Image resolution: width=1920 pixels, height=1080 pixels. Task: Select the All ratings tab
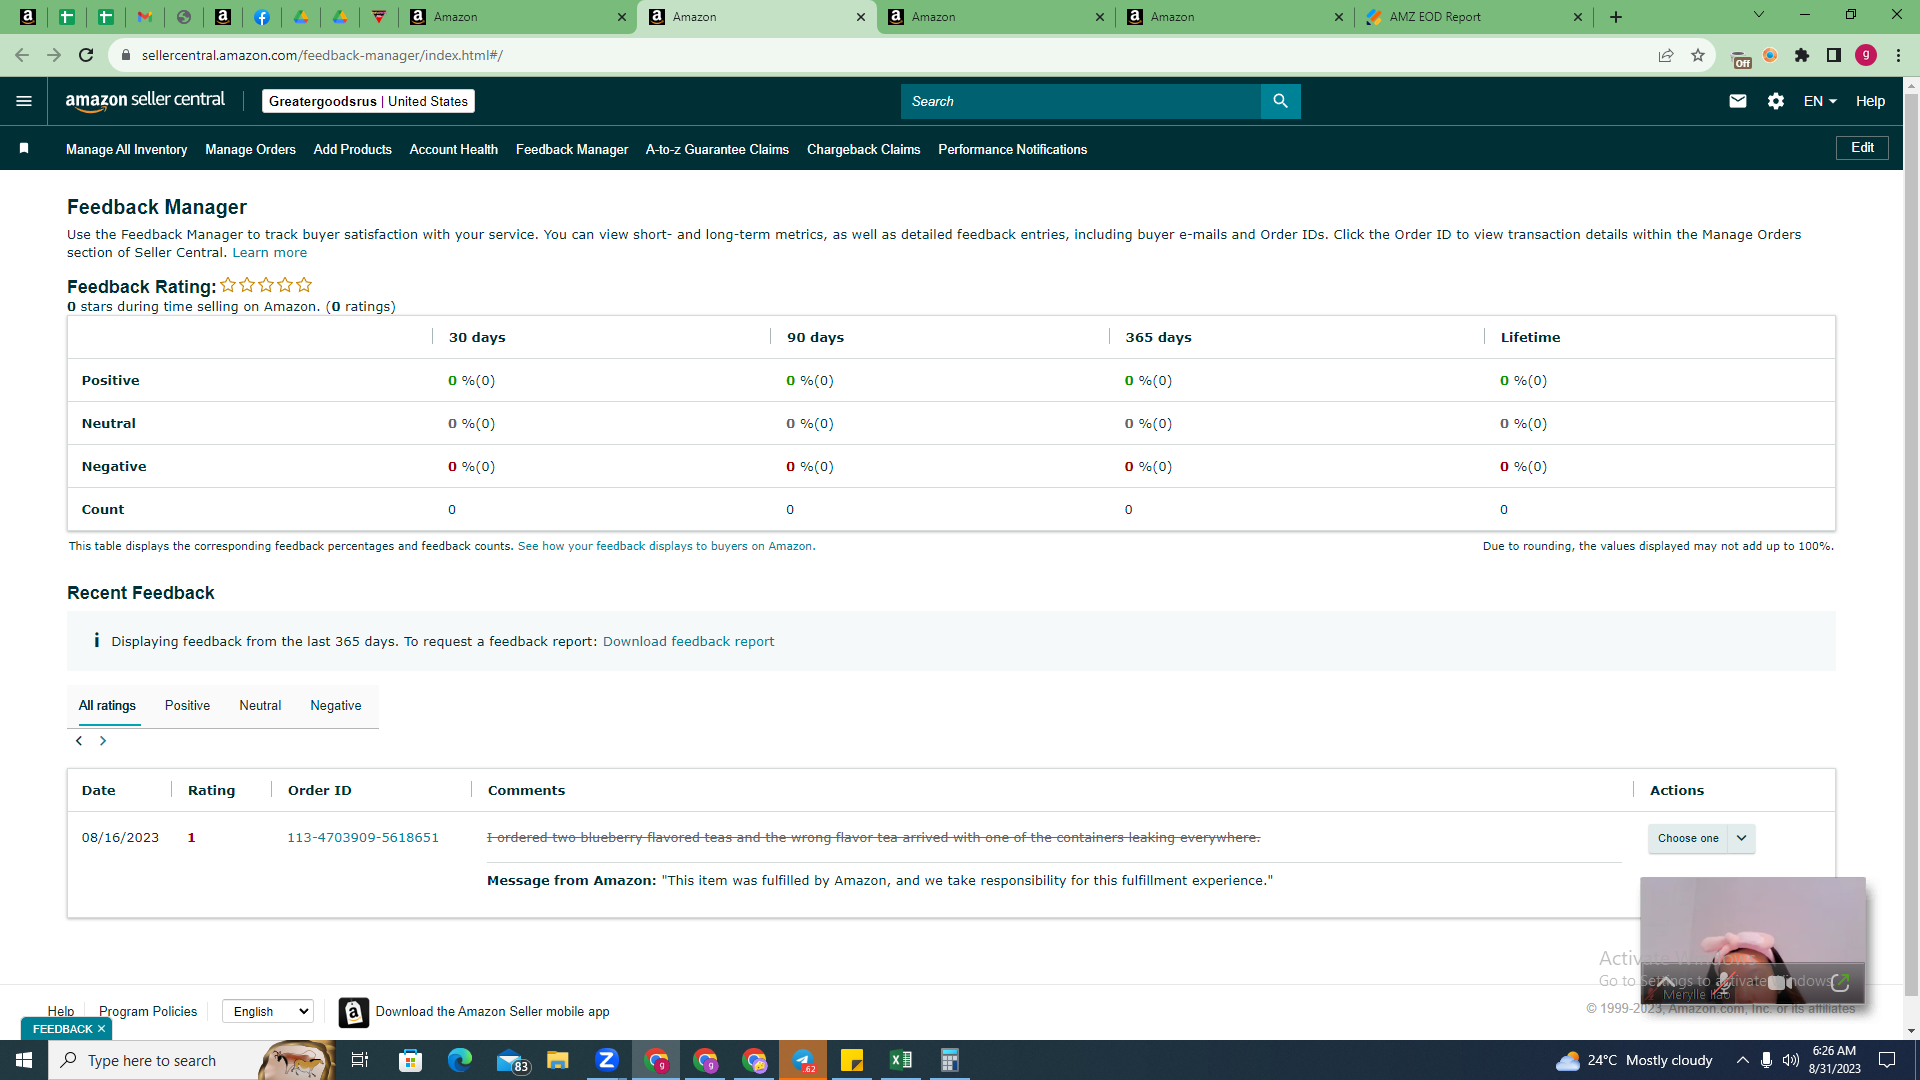point(107,705)
